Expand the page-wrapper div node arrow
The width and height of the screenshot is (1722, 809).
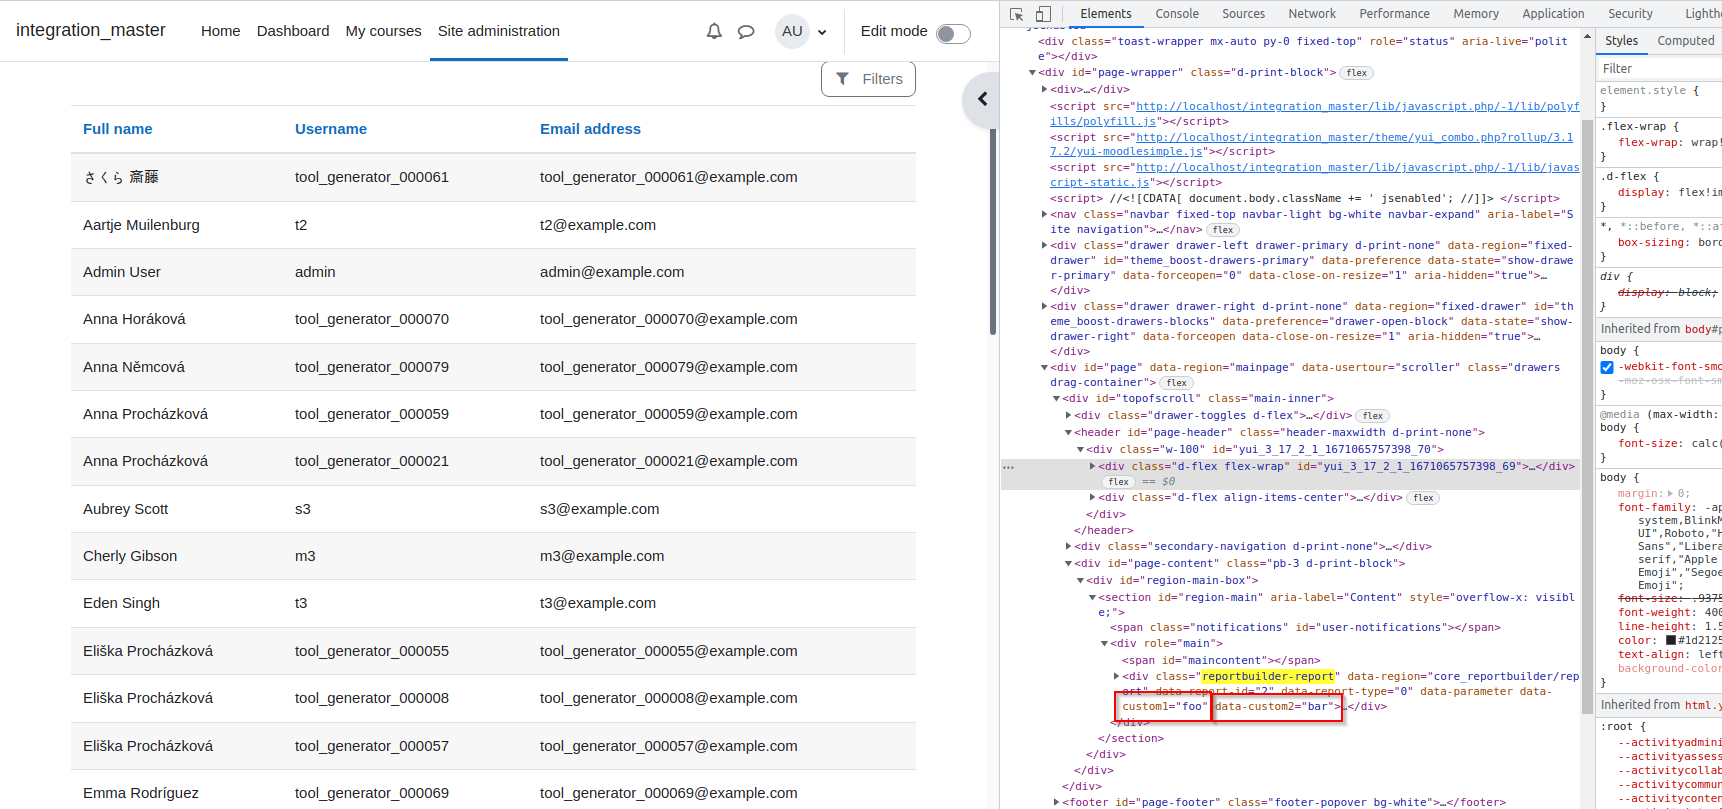[x=1033, y=72]
